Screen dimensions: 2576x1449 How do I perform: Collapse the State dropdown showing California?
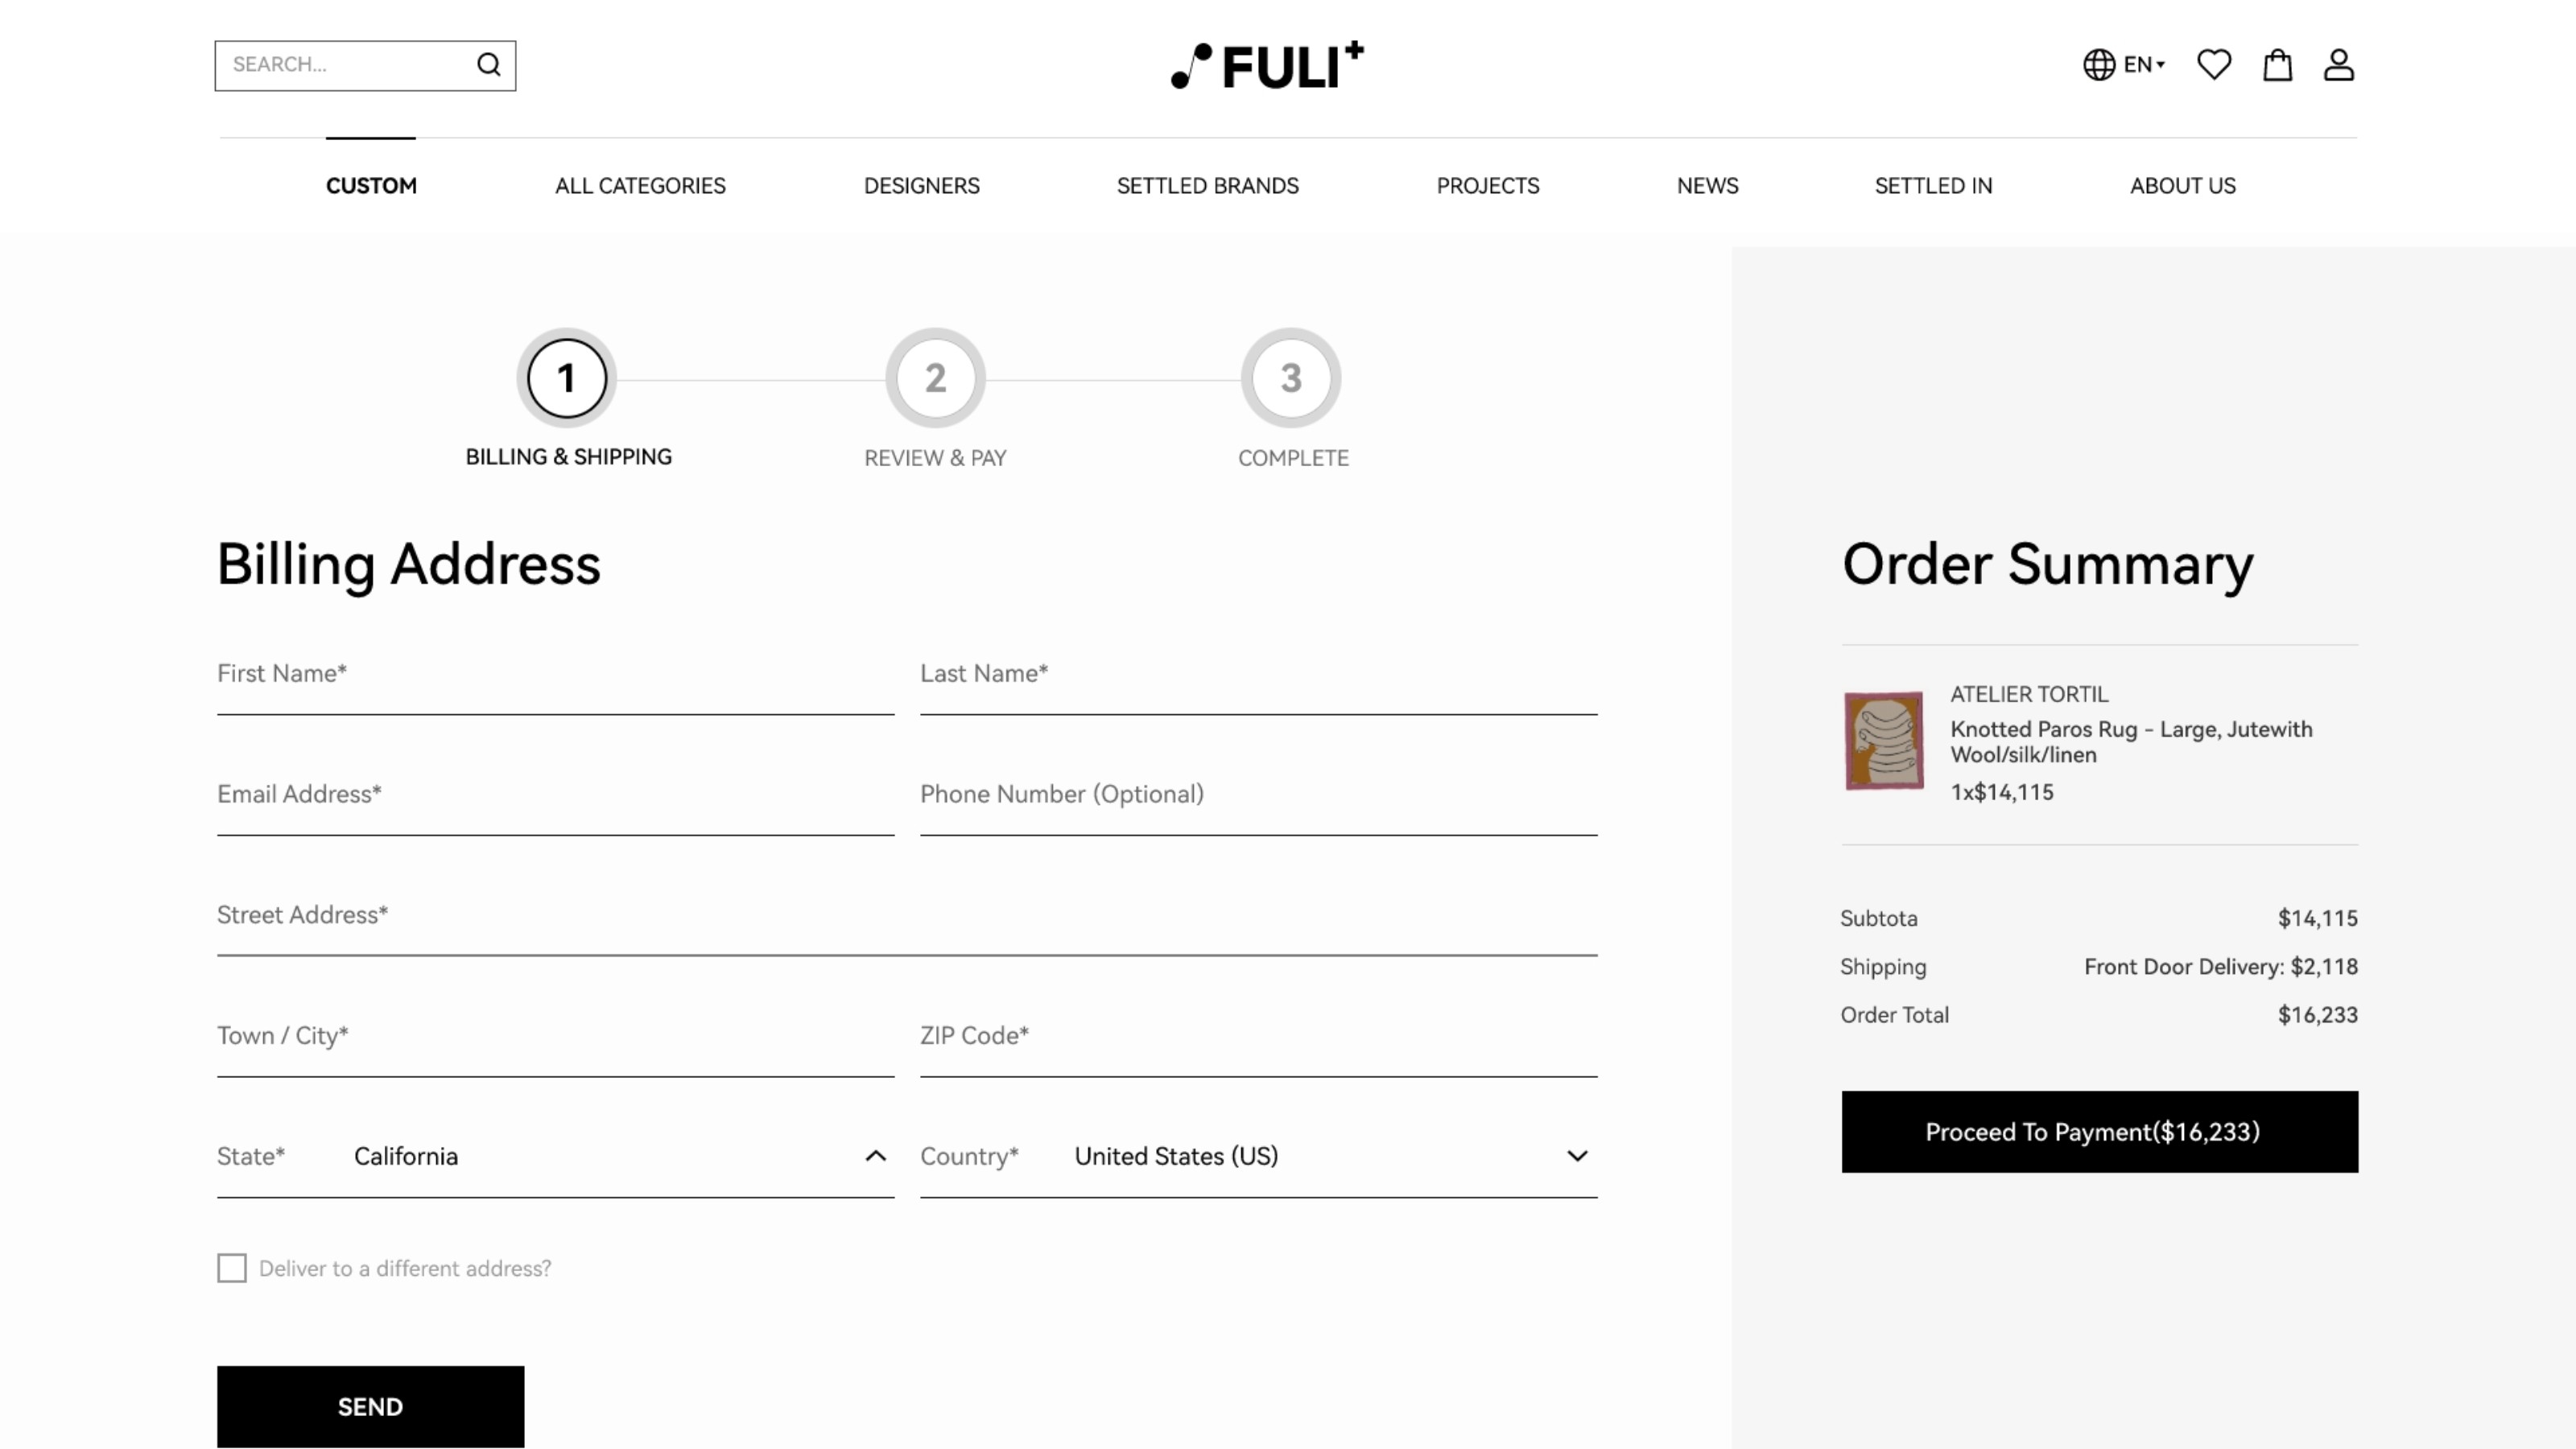click(875, 1156)
